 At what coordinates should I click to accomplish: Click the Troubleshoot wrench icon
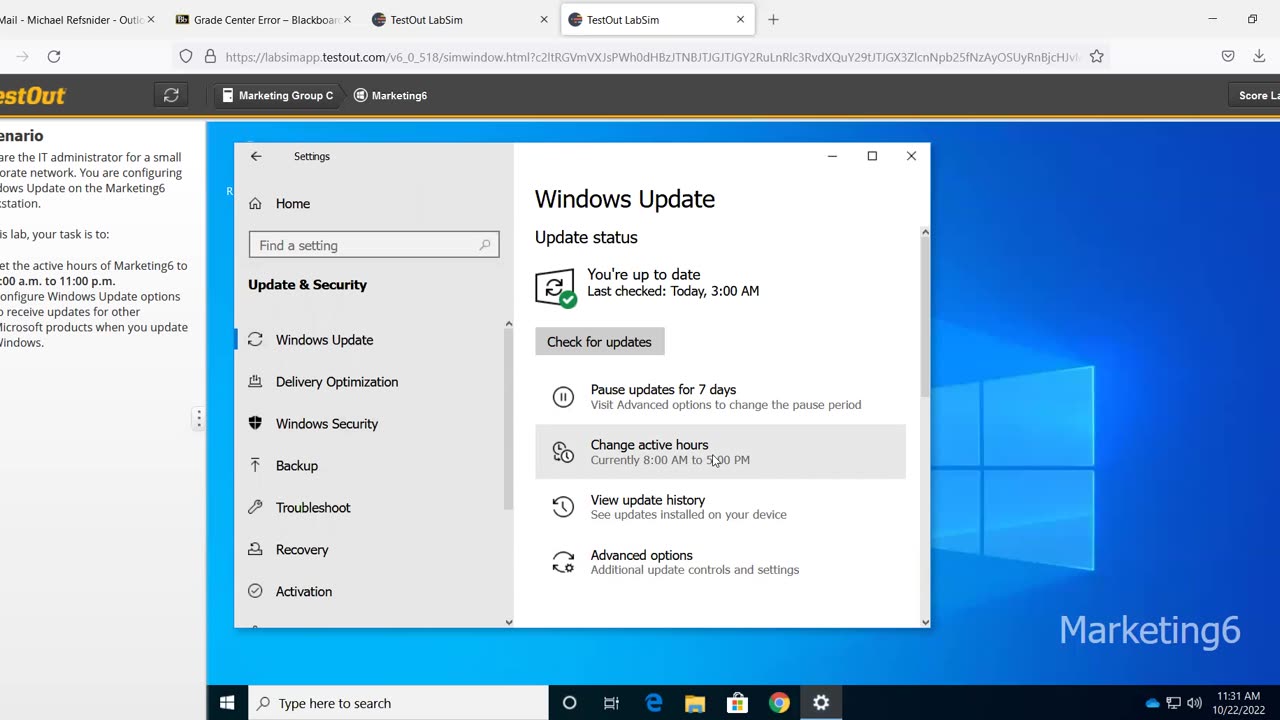pos(255,508)
